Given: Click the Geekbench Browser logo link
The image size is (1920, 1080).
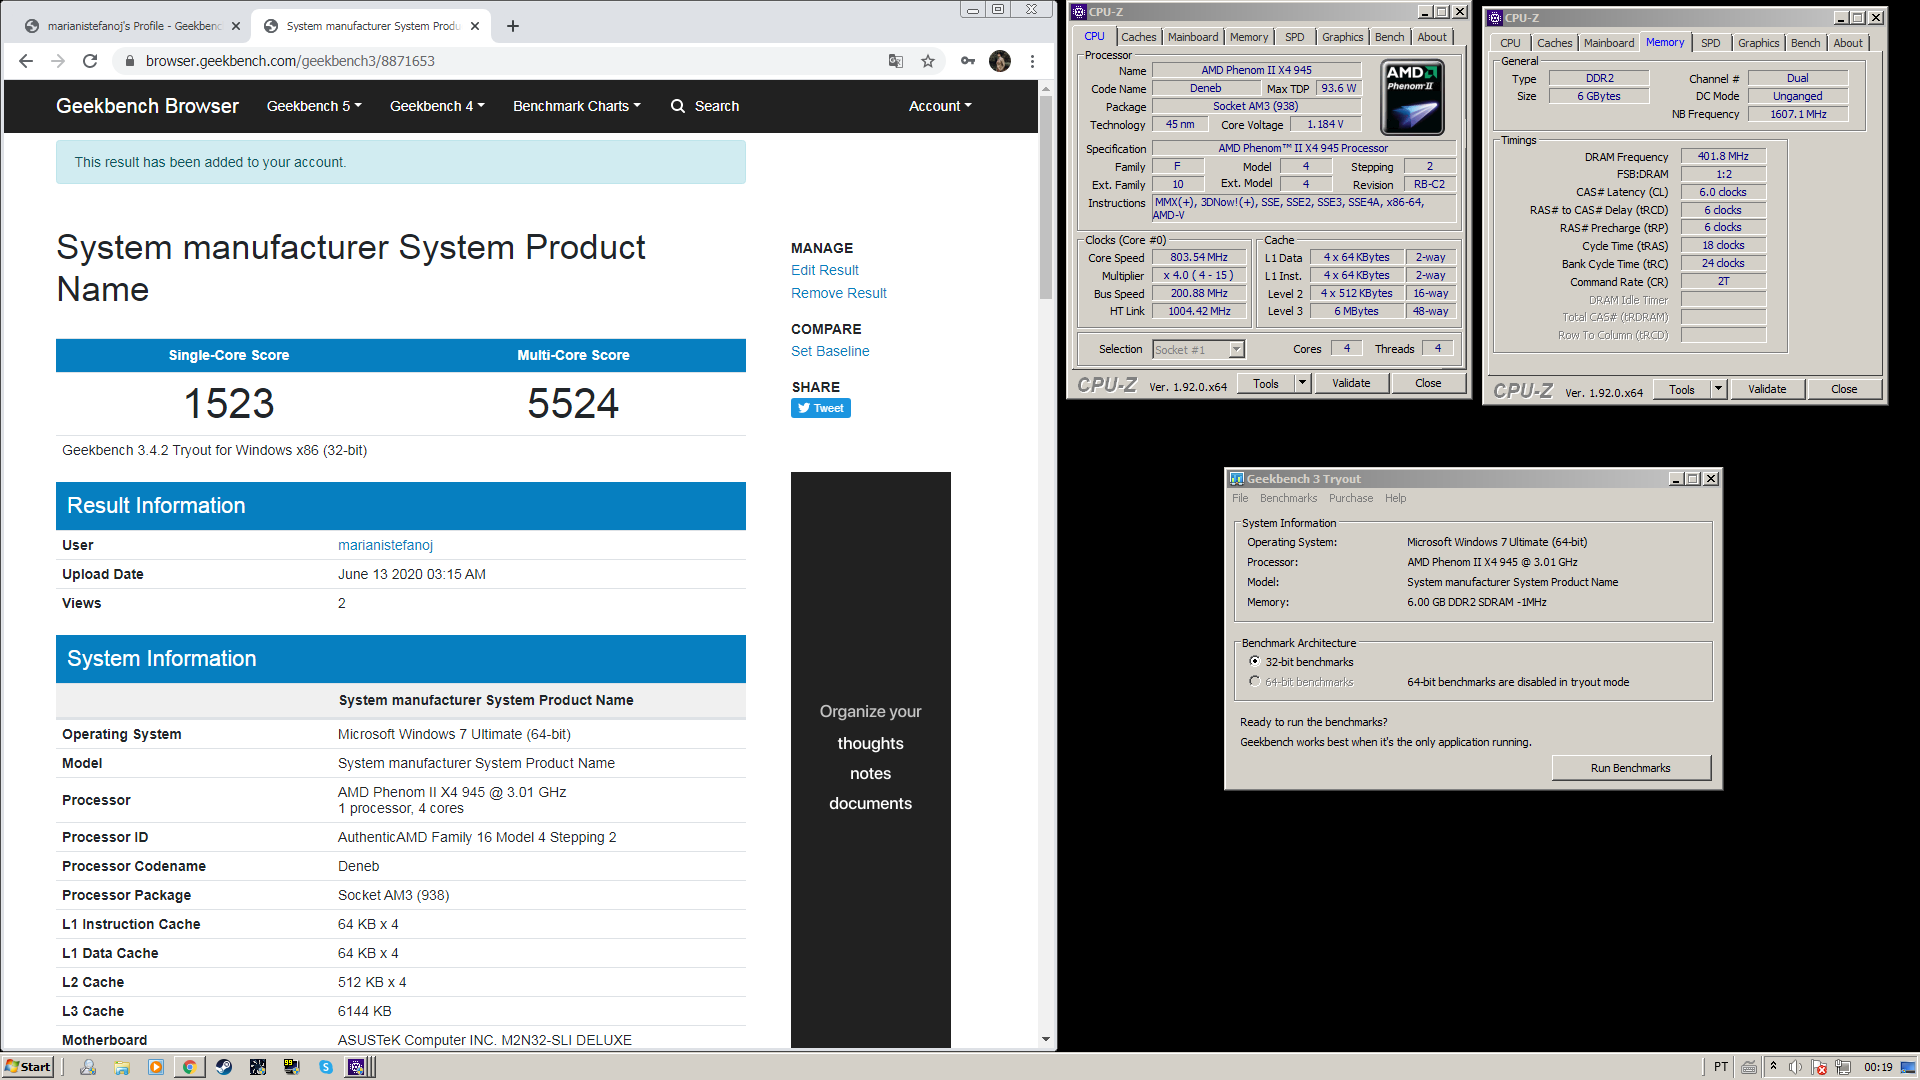Looking at the screenshot, I should [147, 106].
